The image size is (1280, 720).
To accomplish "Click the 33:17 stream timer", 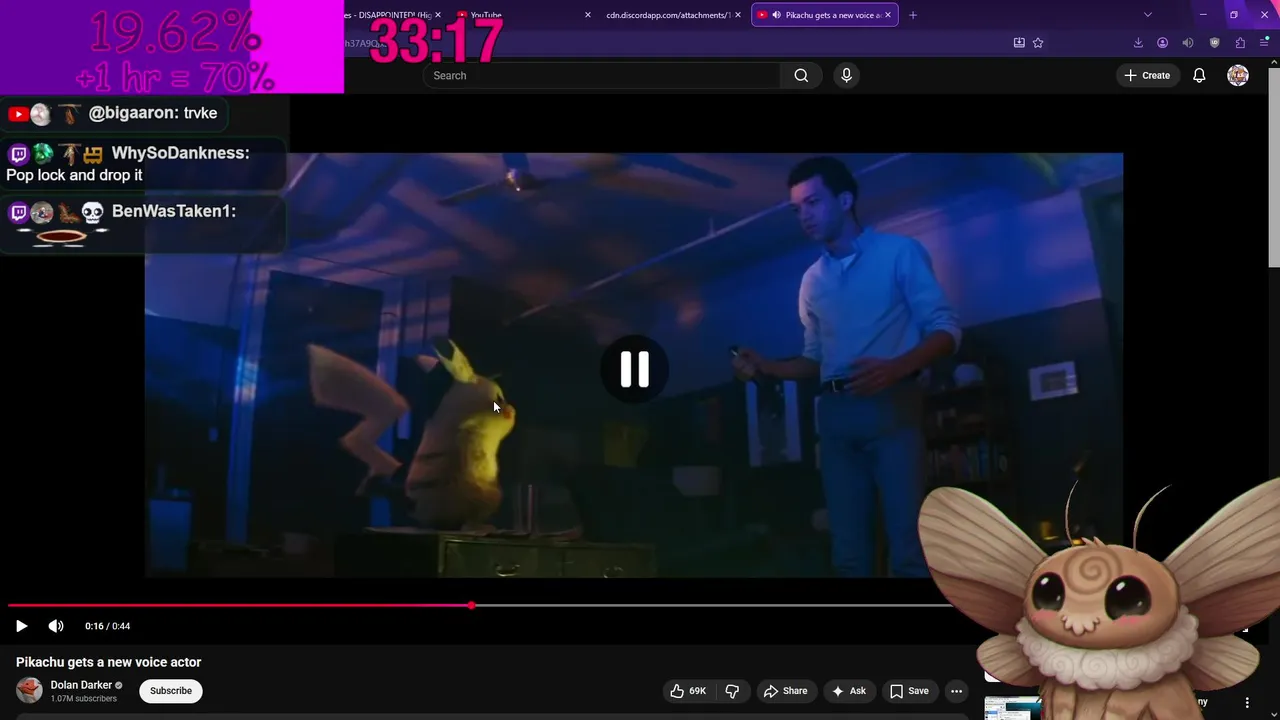I will tap(436, 41).
